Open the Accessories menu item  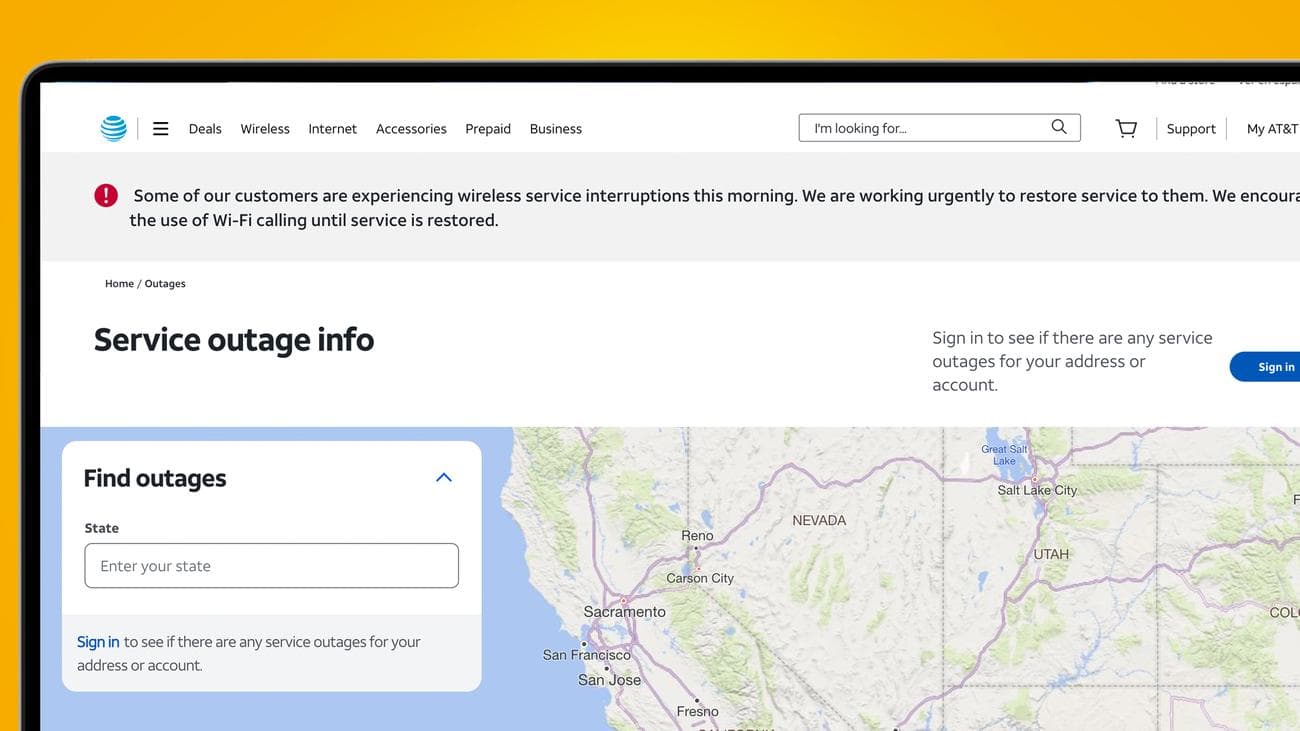tap(411, 129)
